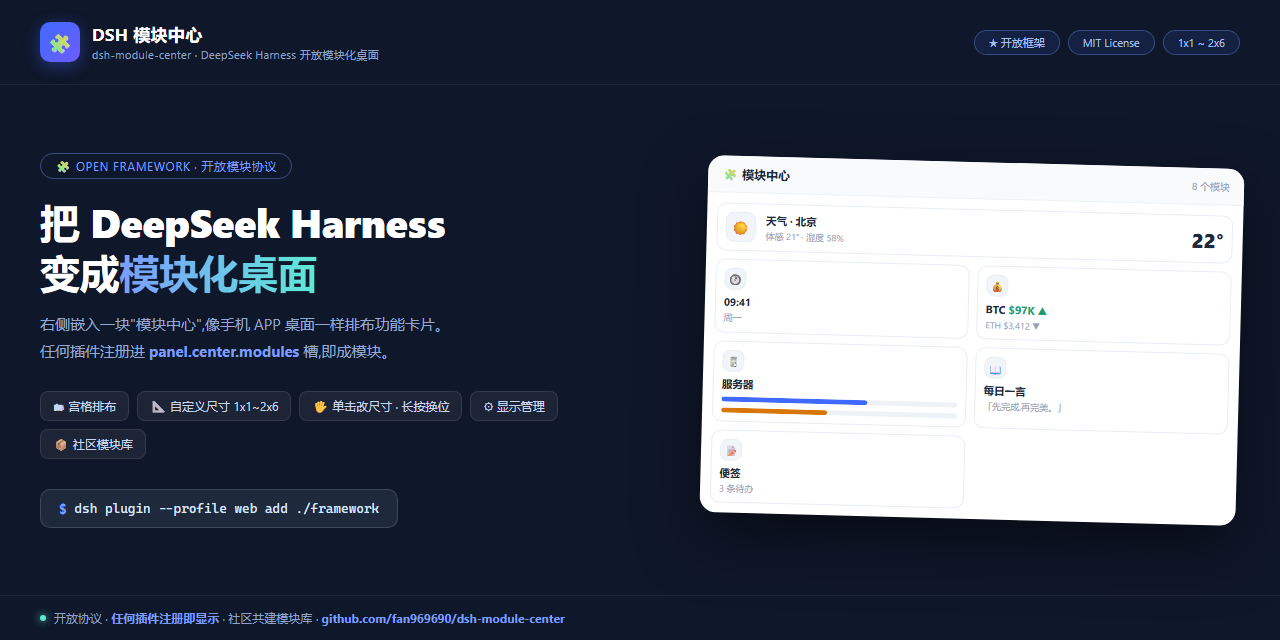The image size is (1280, 640).
Task: Click the puzzle icon beside 模块中心 title
Action: pyautogui.click(x=730, y=174)
